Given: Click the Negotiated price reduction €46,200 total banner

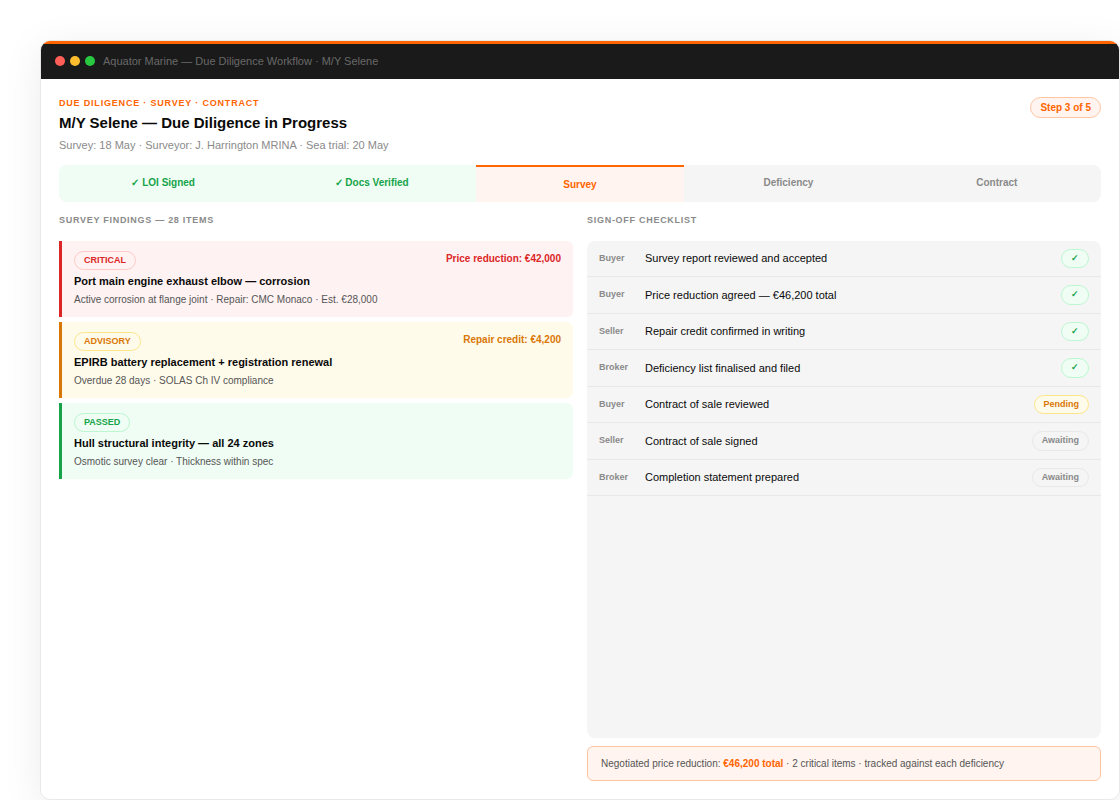Looking at the screenshot, I should (x=844, y=764).
